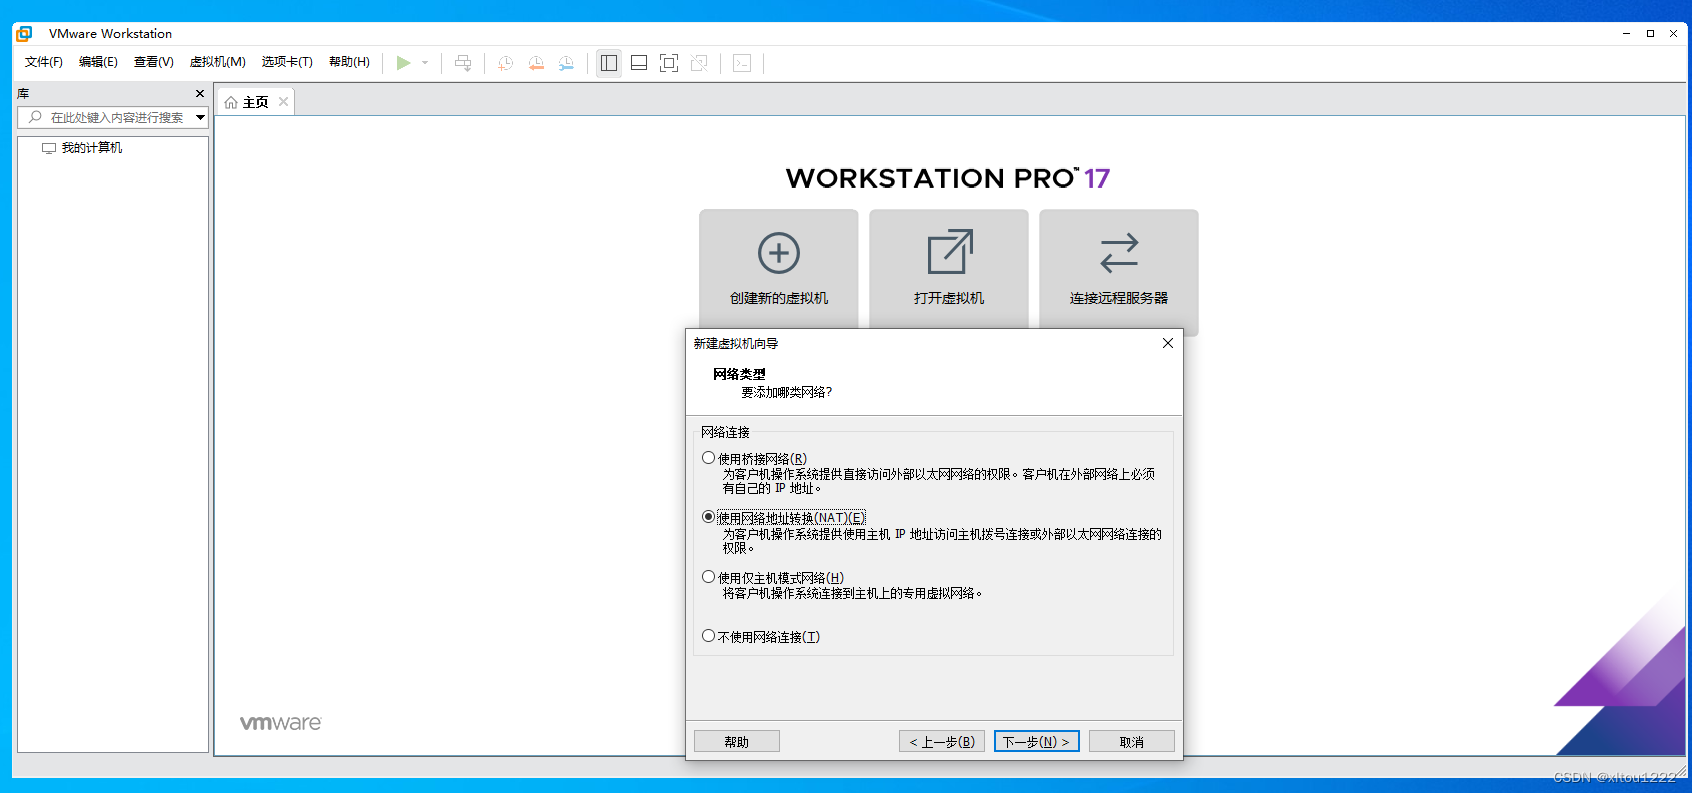Open the power options dropdown arrow
Screen dimensions: 1692x793
[425, 63]
